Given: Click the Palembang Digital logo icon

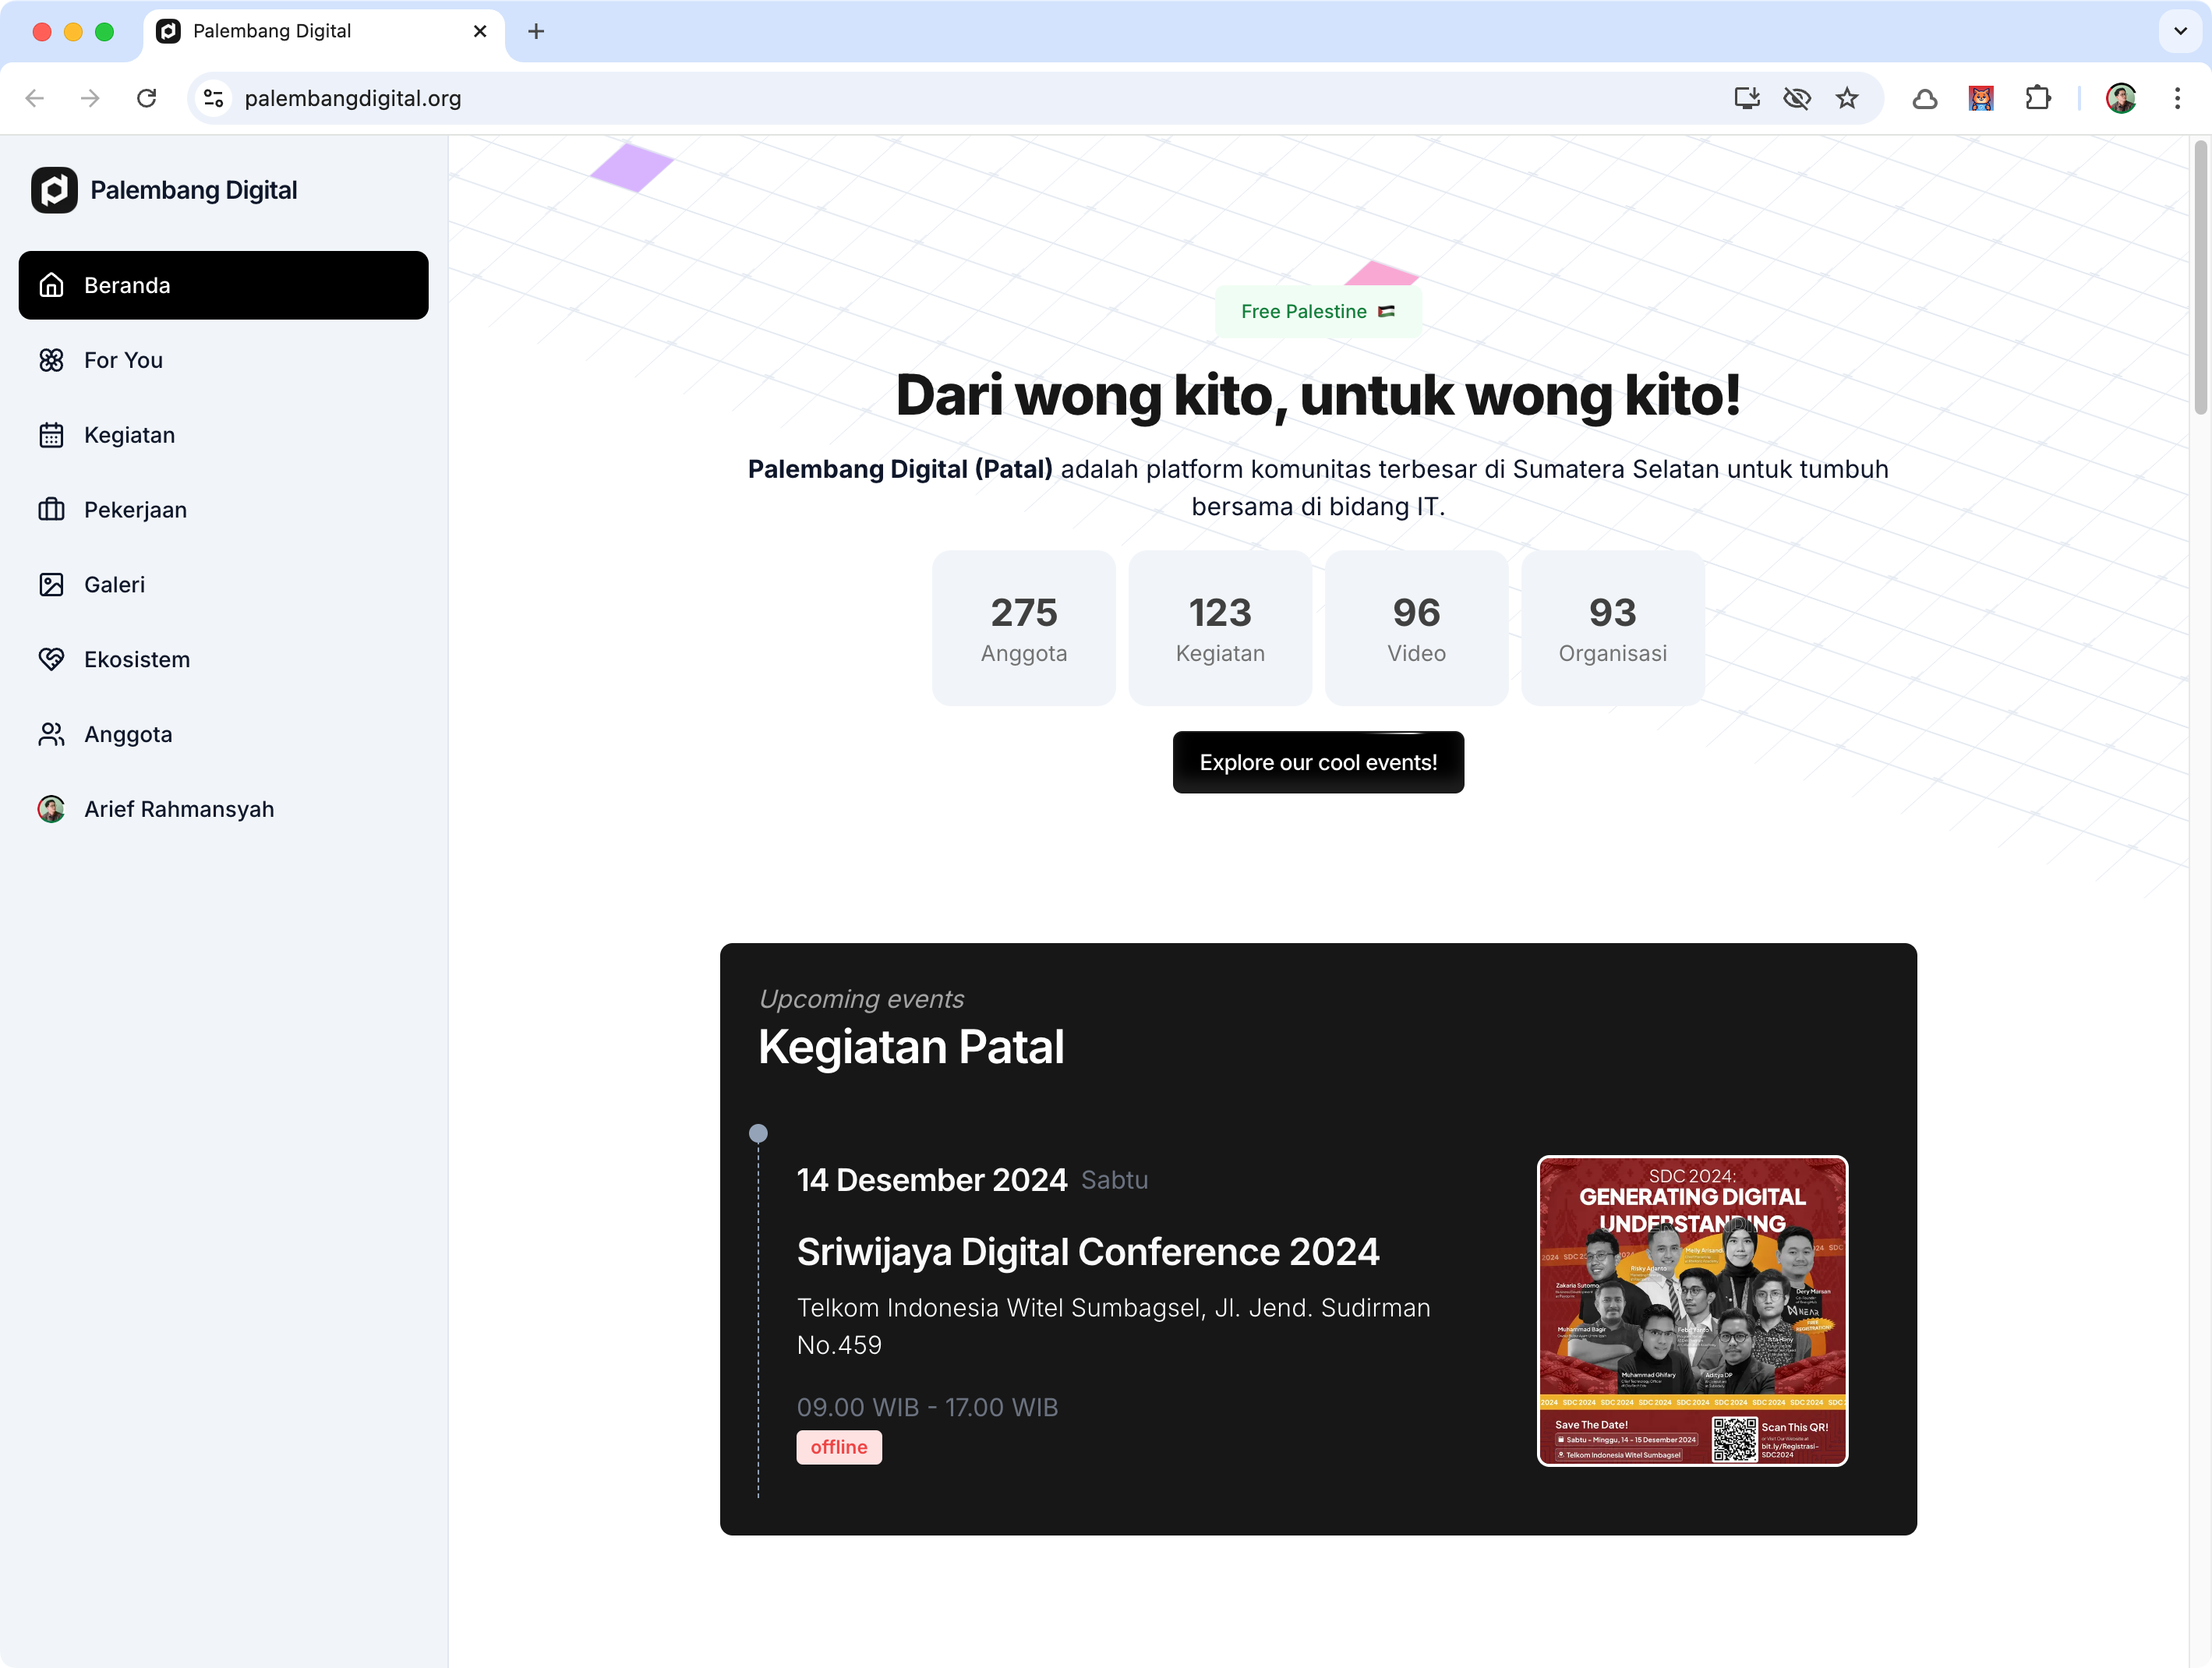Looking at the screenshot, I should click(54, 190).
